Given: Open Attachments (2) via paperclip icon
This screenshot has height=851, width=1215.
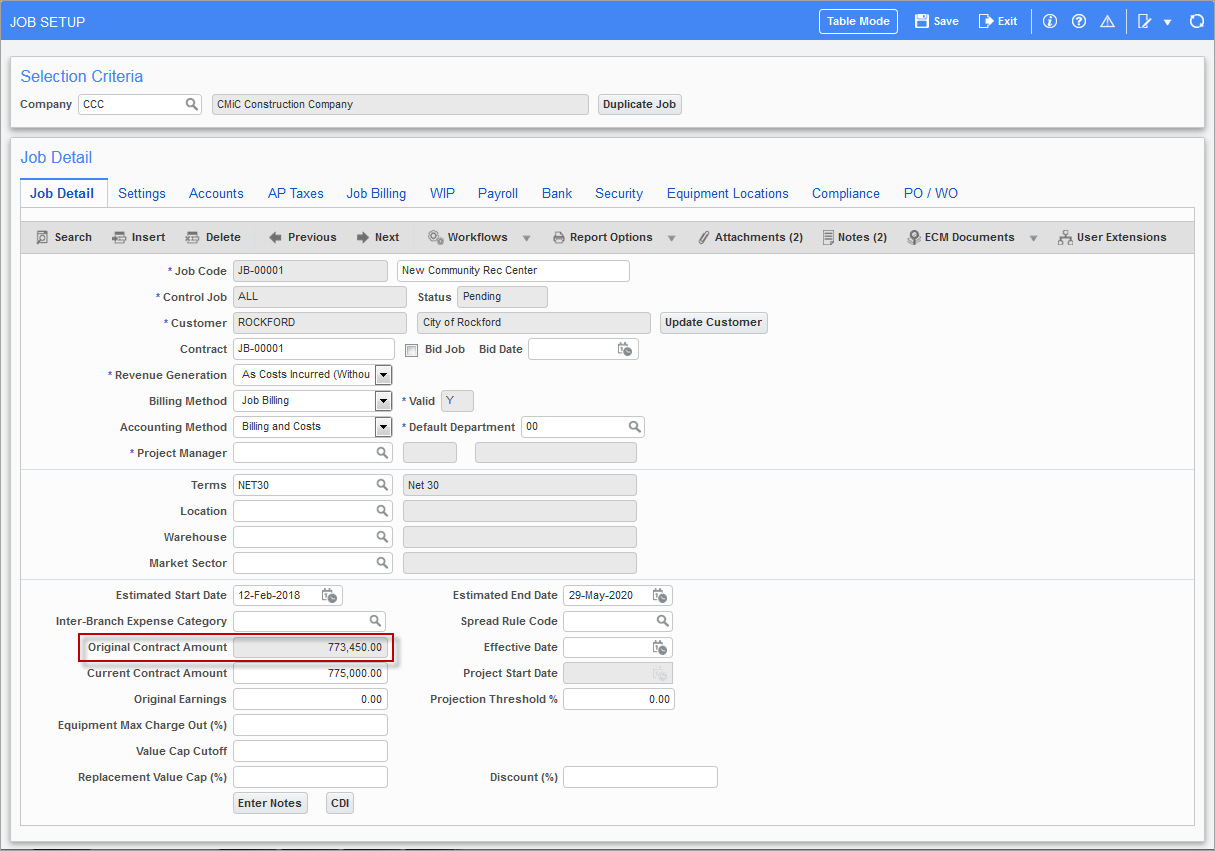Looking at the screenshot, I should tap(704, 237).
